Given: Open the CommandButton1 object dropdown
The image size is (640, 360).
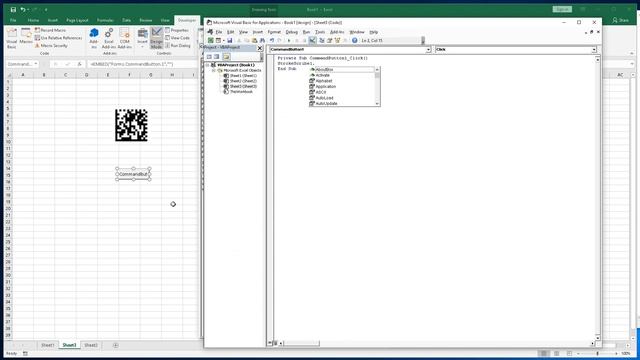Looking at the screenshot, I should pos(428,49).
